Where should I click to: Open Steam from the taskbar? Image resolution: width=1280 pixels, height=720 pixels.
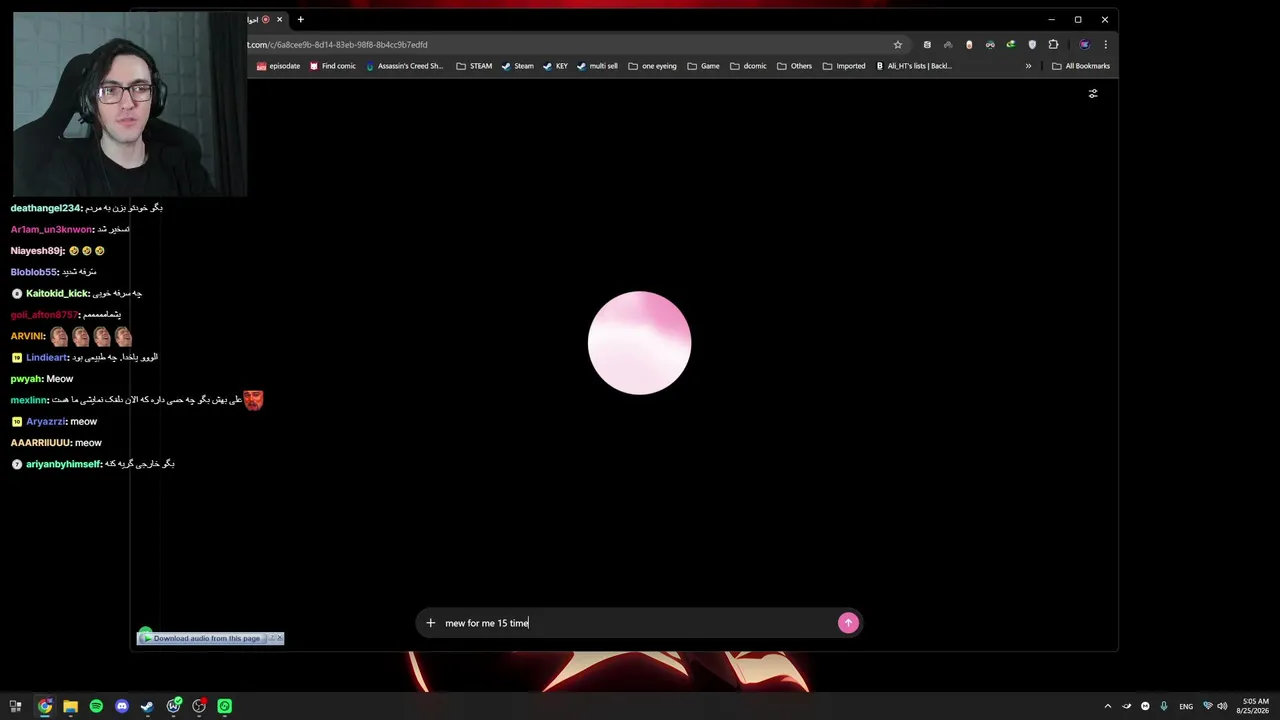[x=148, y=706]
